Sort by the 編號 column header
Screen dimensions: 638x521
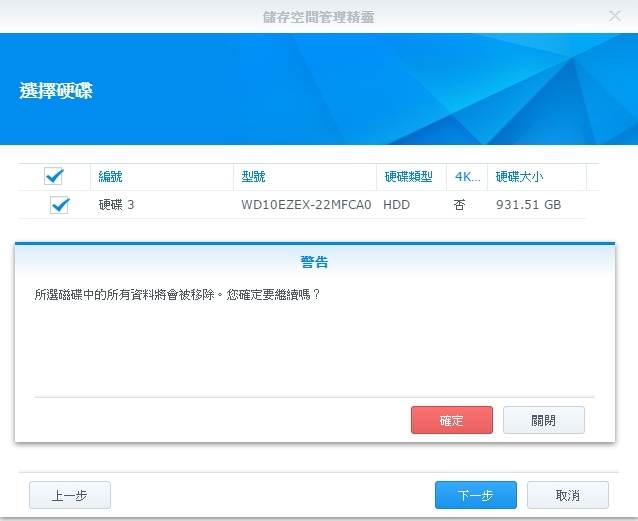162,177
